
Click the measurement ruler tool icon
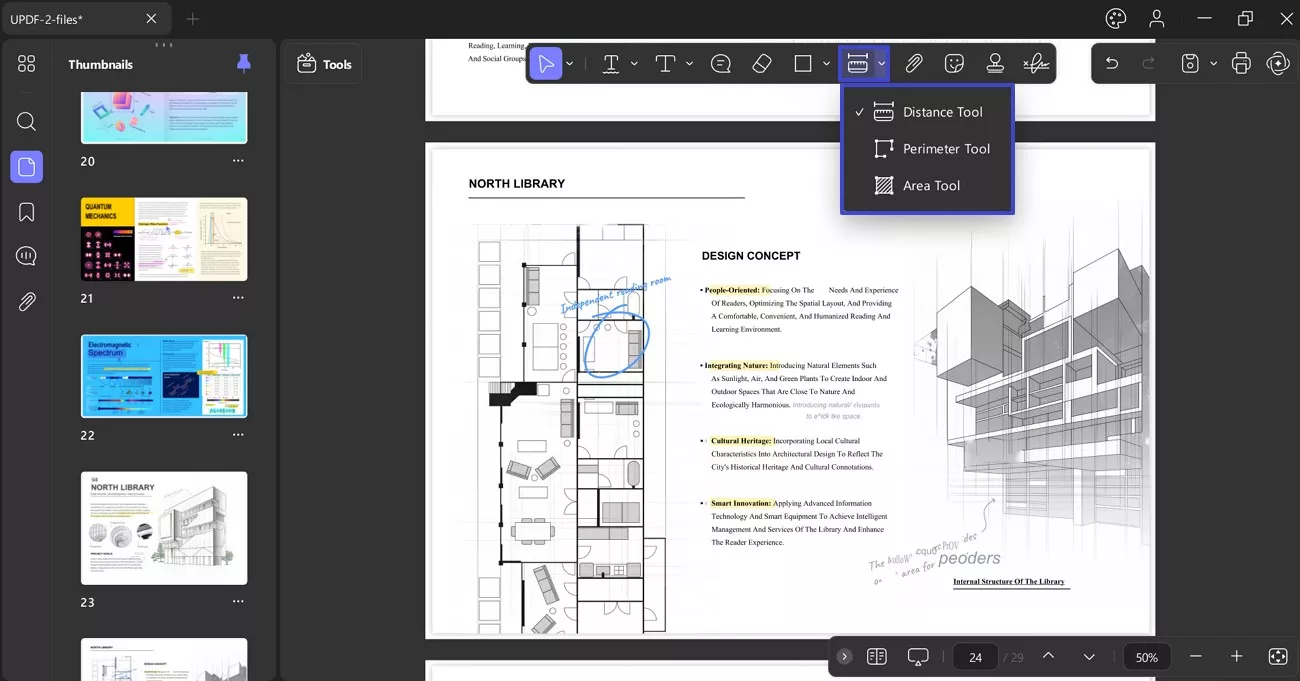[x=857, y=64]
